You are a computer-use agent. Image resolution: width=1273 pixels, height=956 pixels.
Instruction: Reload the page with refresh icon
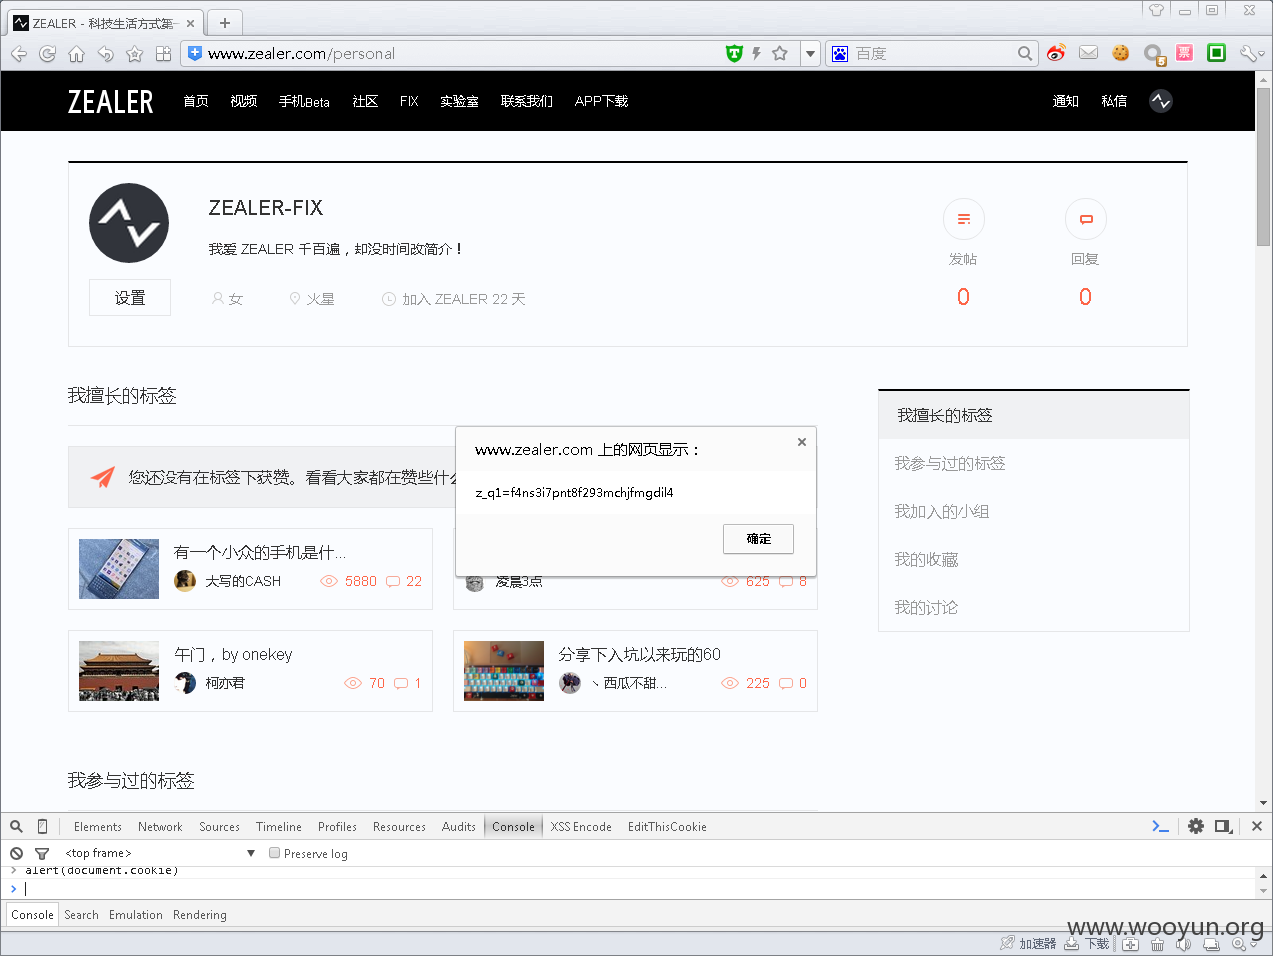tap(47, 54)
